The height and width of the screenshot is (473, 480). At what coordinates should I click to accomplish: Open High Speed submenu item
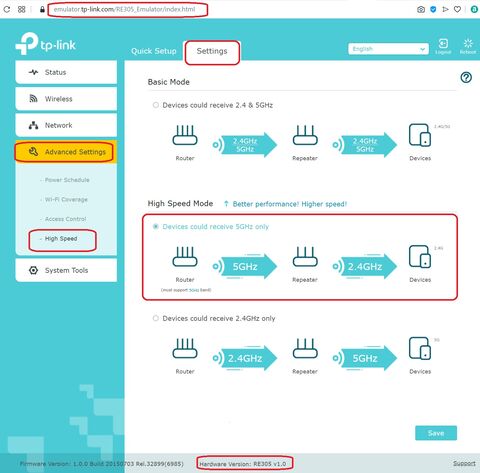(x=61, y=239)
